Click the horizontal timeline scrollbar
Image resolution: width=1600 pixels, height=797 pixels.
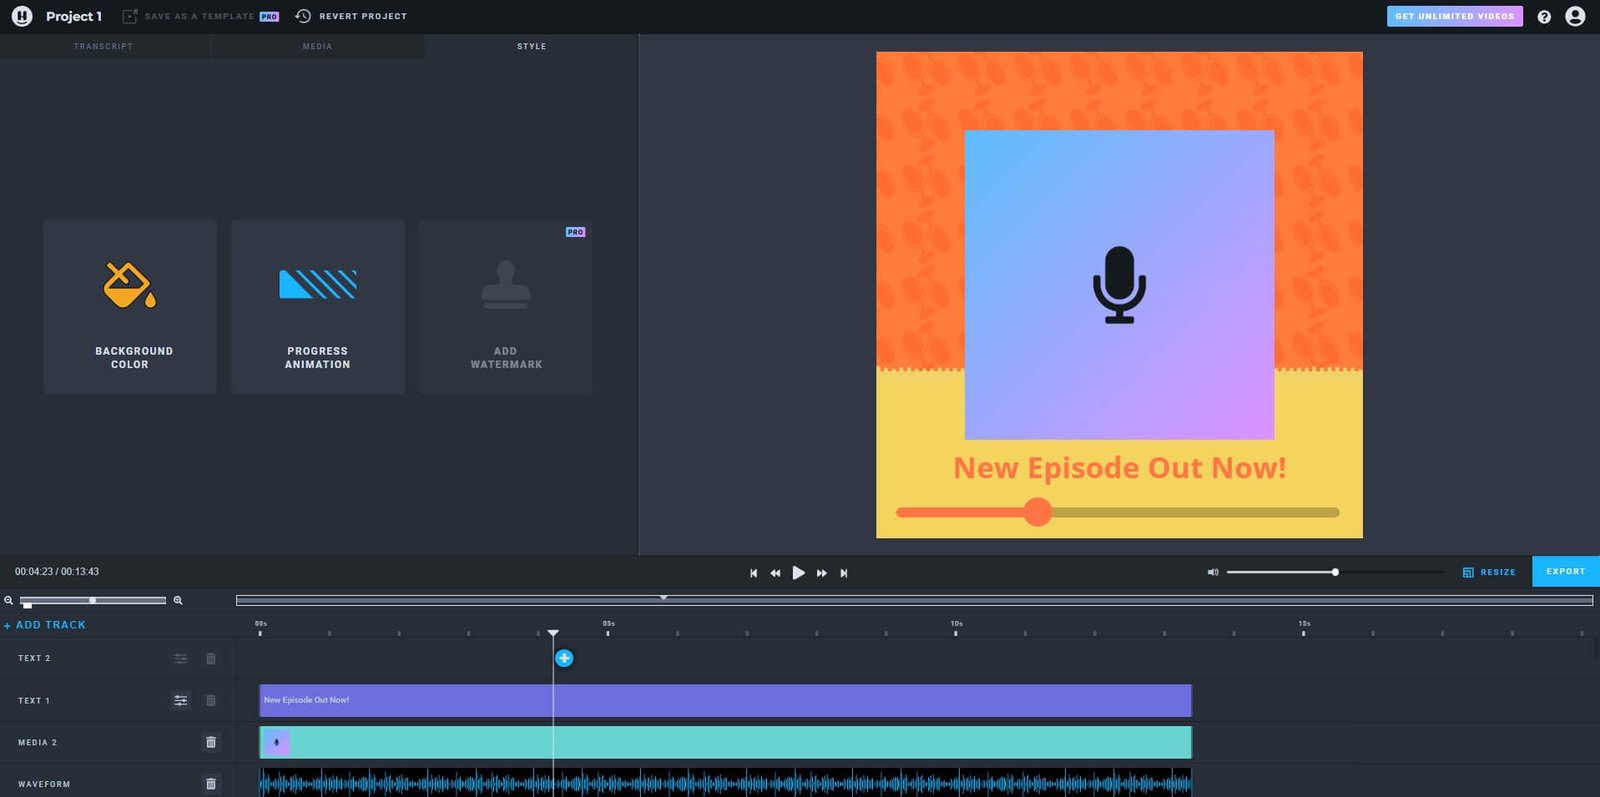(914, 600)
